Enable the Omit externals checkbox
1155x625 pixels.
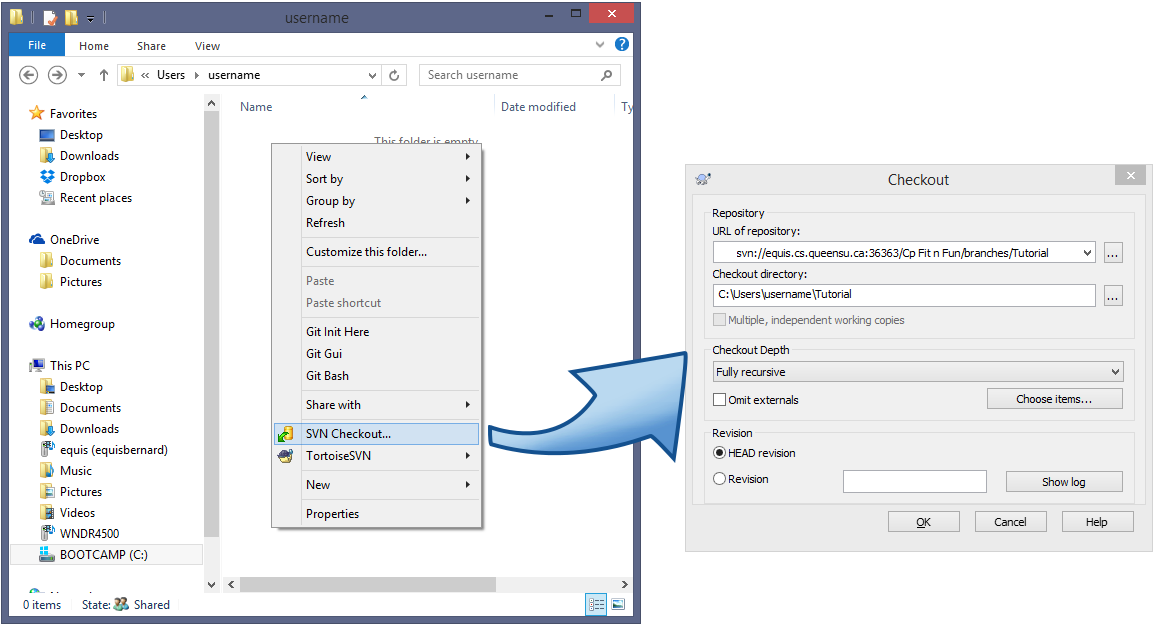click(720, 400)
